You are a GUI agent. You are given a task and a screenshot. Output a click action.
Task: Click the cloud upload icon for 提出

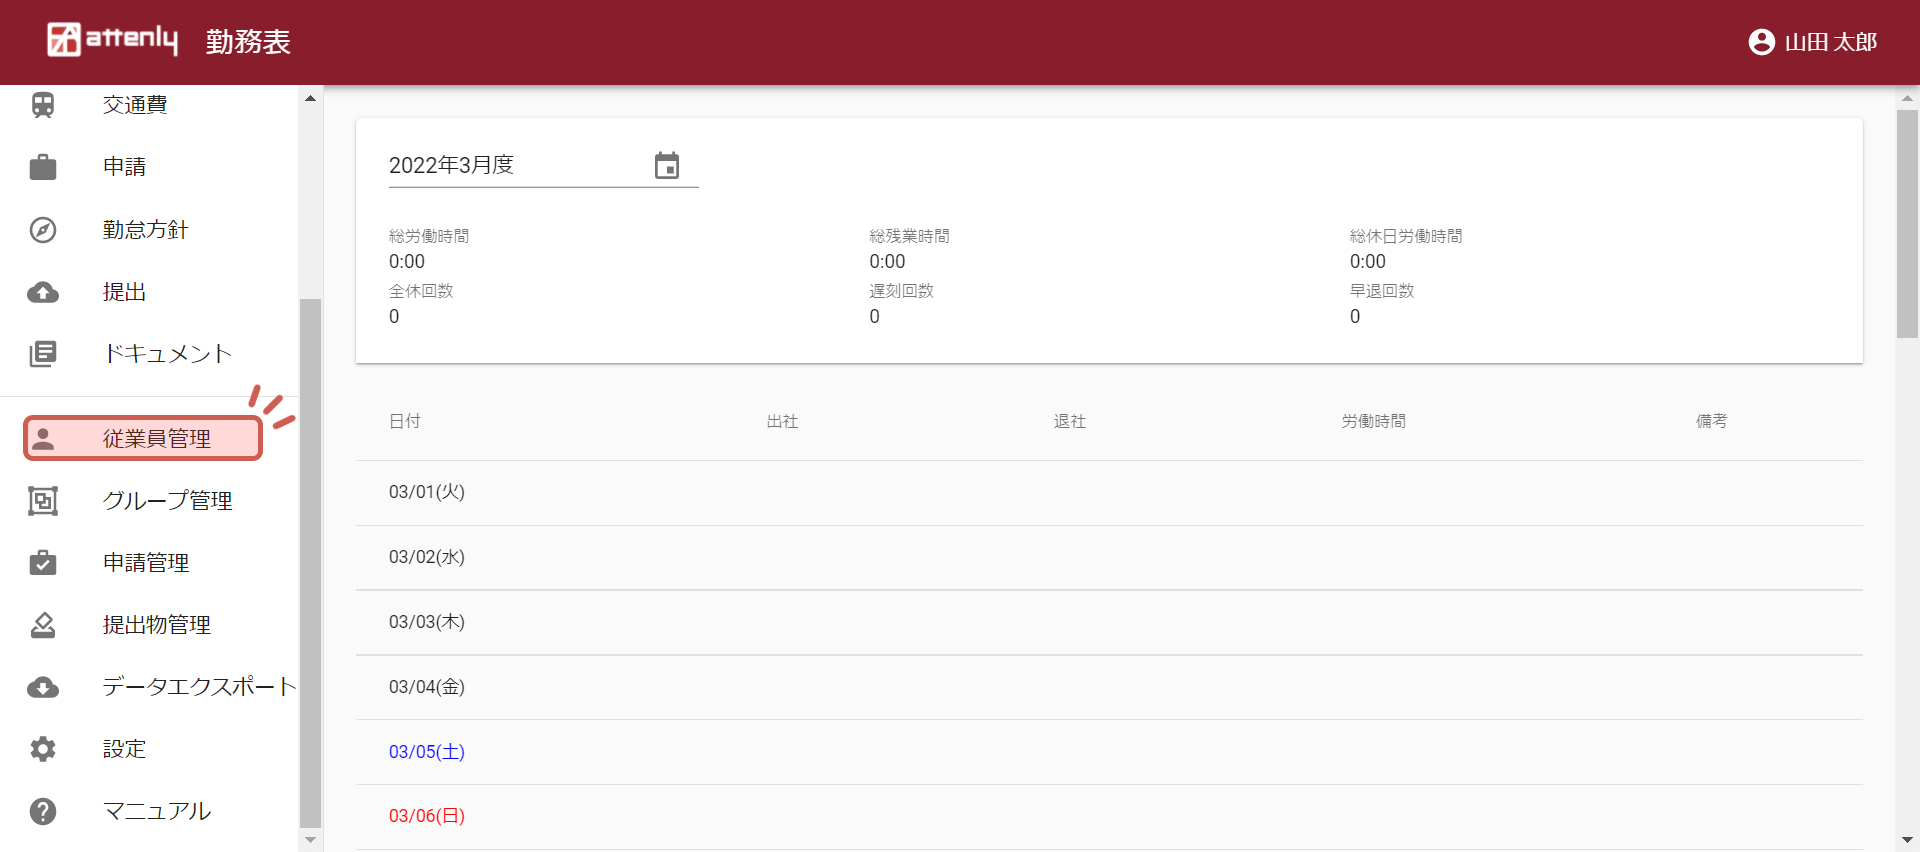point(43,292)
